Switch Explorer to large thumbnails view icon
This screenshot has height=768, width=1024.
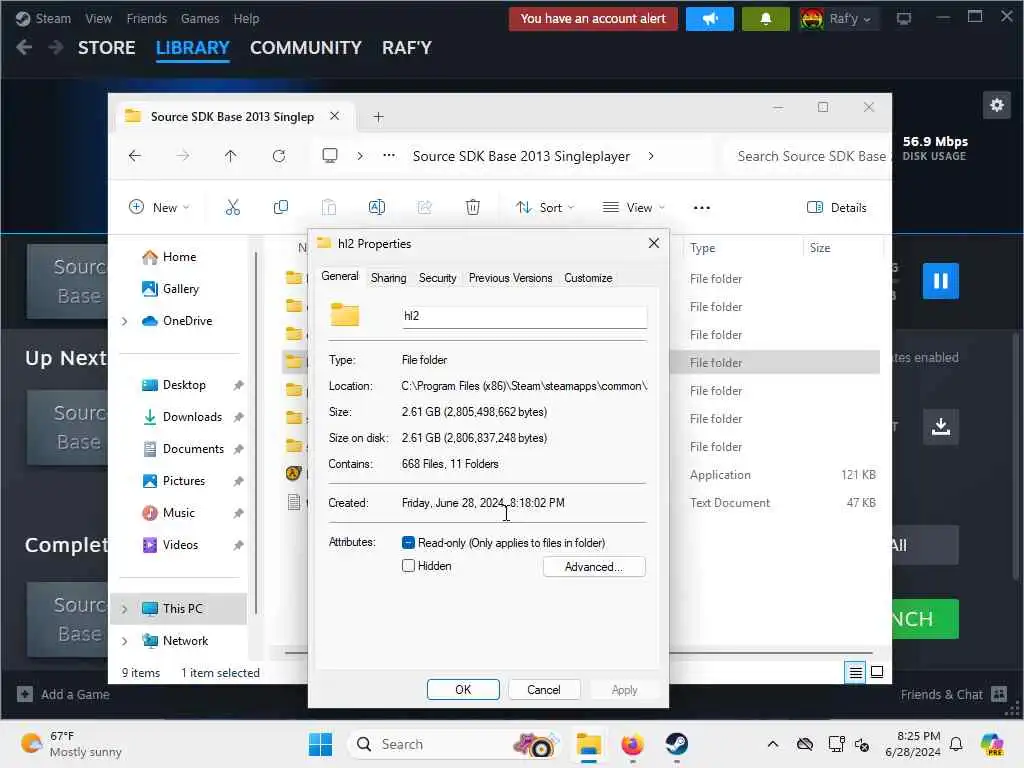click(x=877, y=672)
